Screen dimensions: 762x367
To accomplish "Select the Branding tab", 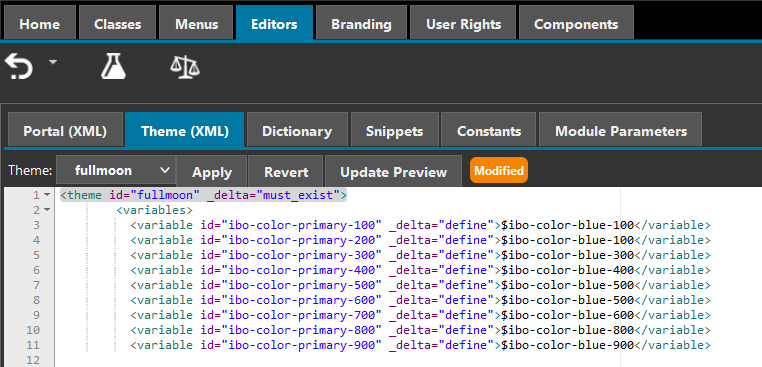I will coord(361,24).
